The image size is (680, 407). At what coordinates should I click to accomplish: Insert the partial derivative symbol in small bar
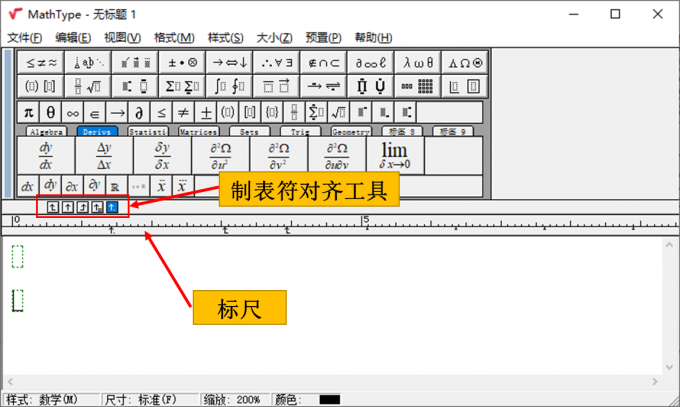[139, 113]
